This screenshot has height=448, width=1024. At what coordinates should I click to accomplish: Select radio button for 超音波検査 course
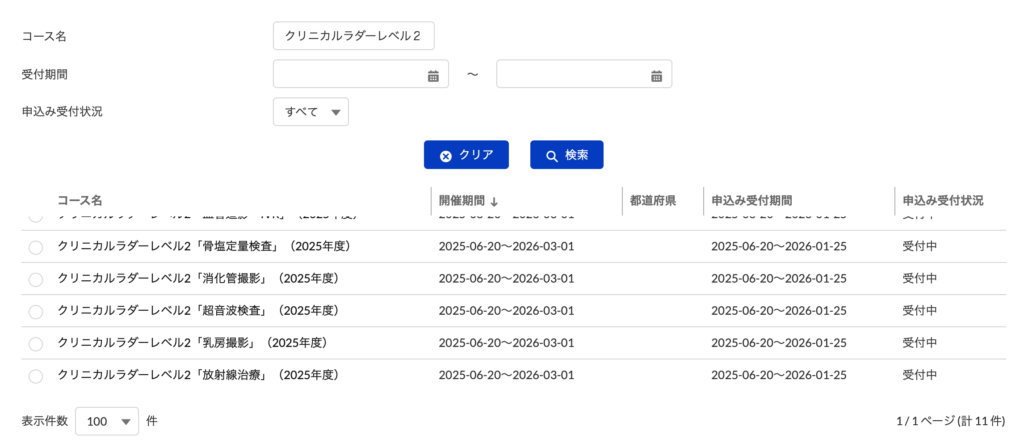coord(36,311)
